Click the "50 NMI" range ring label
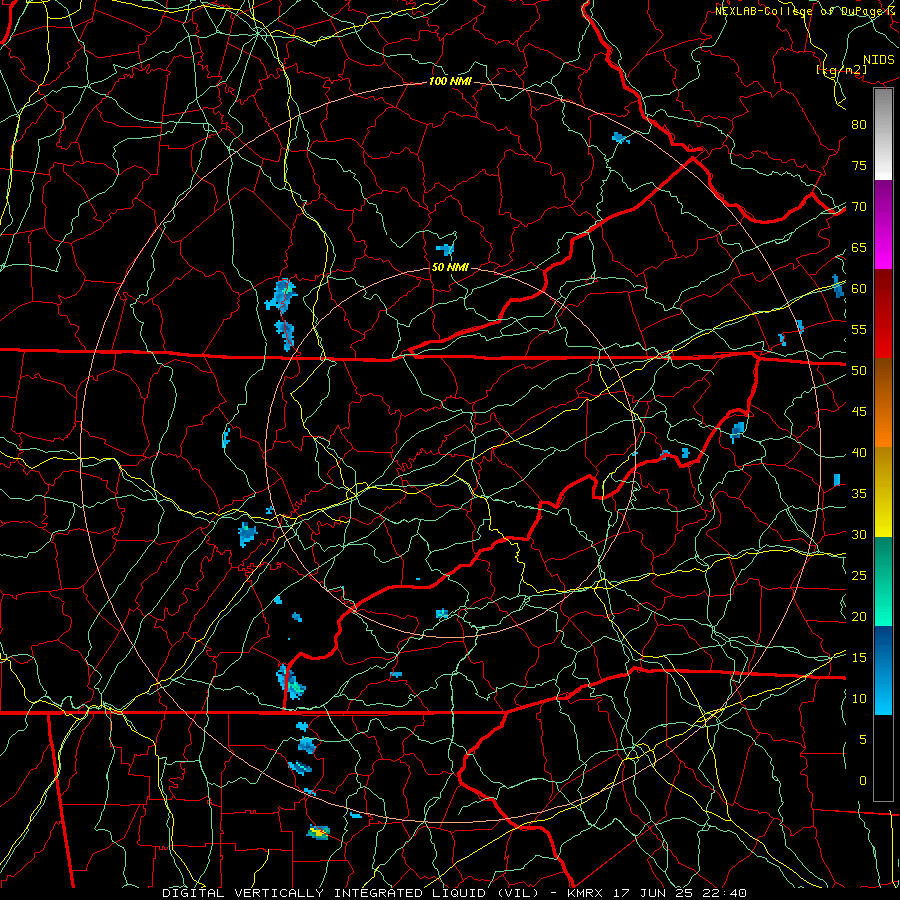Screen dimensions: 900x900 pyautogui.click(x=450, y=267)
